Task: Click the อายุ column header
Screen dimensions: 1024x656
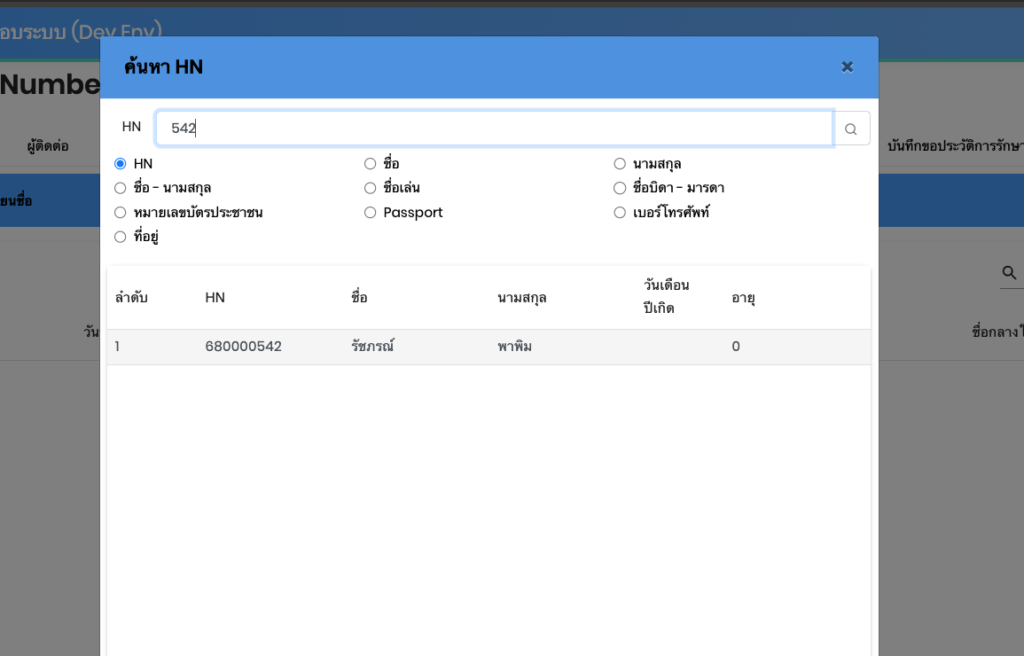Action: (x=743, y=297)
